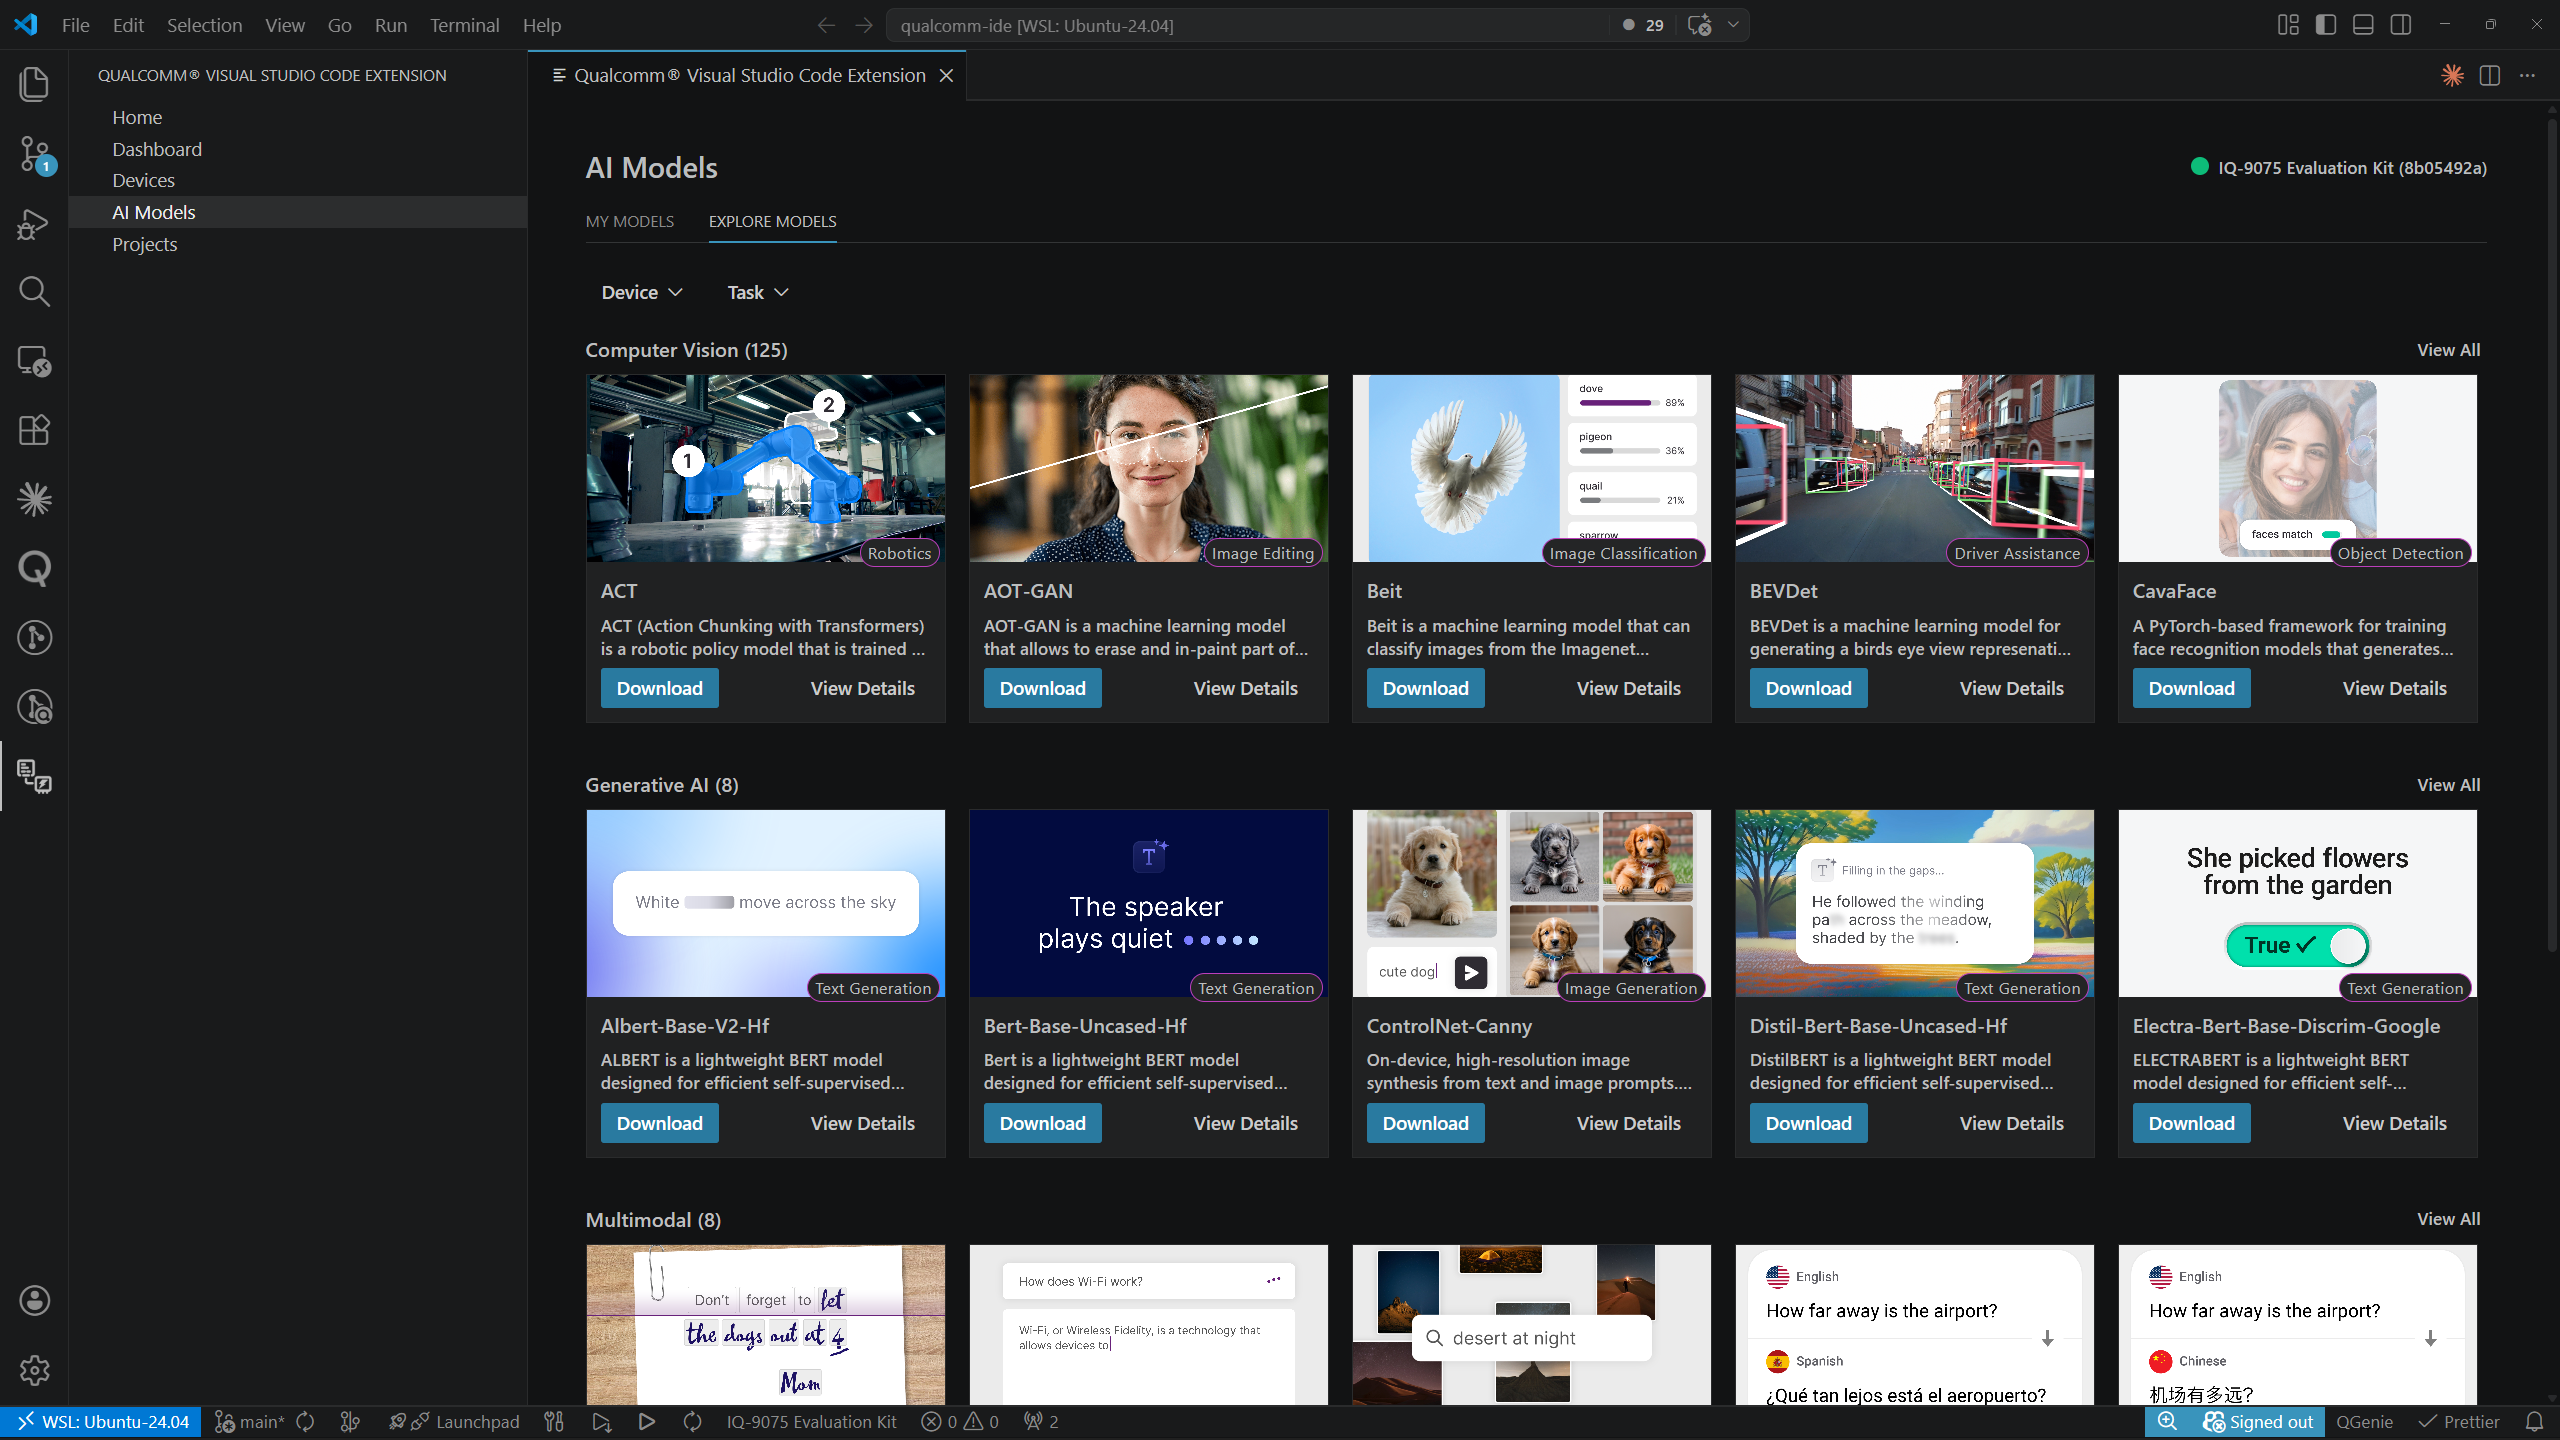Click the Bert-Base-Uncased-Hf thumbnail
Viewport: 2560px width, 1440px height.
point(1148,903)
